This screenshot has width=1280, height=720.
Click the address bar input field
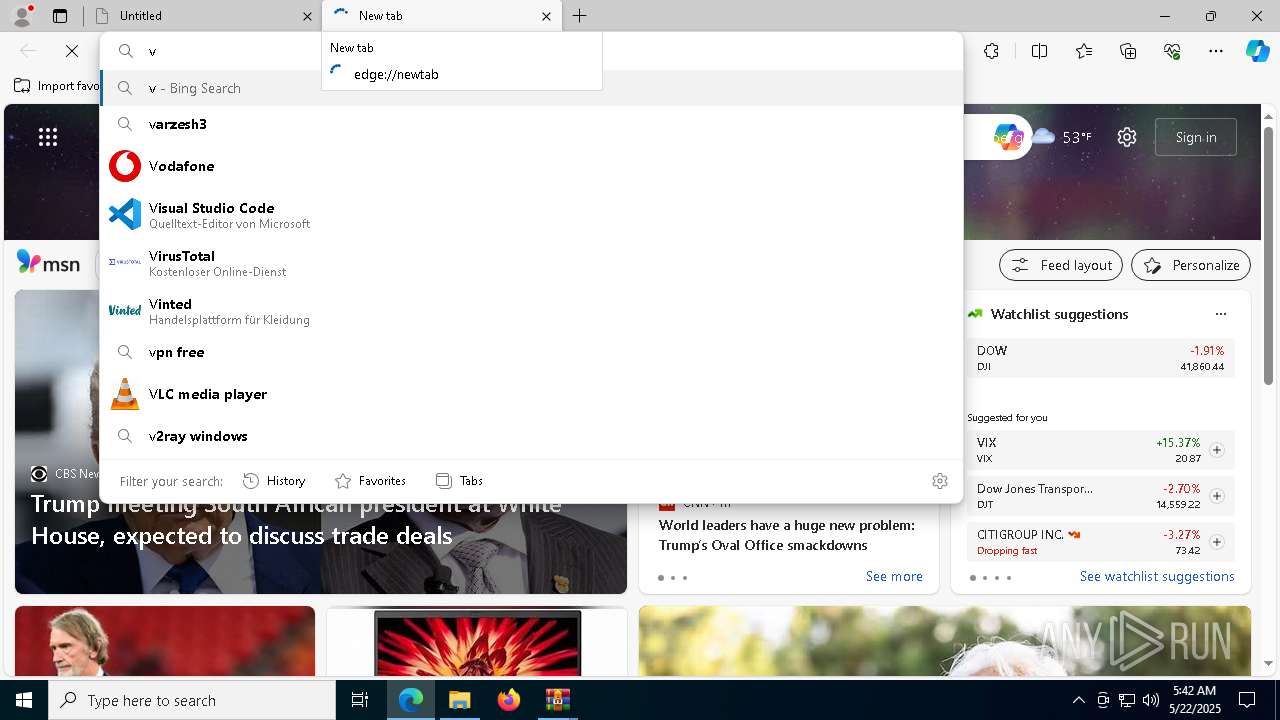click(531, 51)
